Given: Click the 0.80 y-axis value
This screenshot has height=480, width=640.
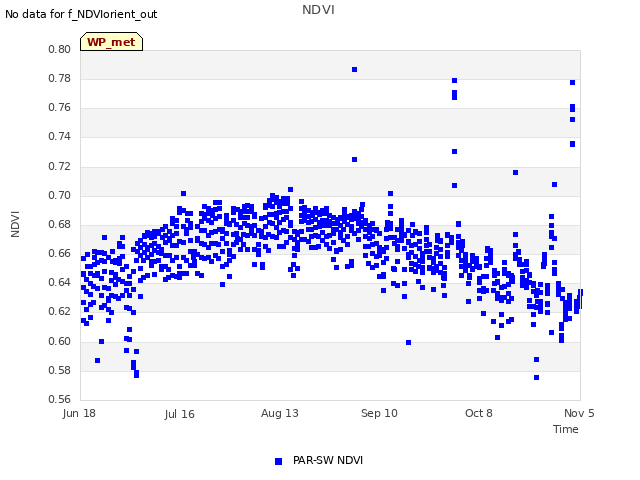Looking at the screenshot, I should click(60, 49).
